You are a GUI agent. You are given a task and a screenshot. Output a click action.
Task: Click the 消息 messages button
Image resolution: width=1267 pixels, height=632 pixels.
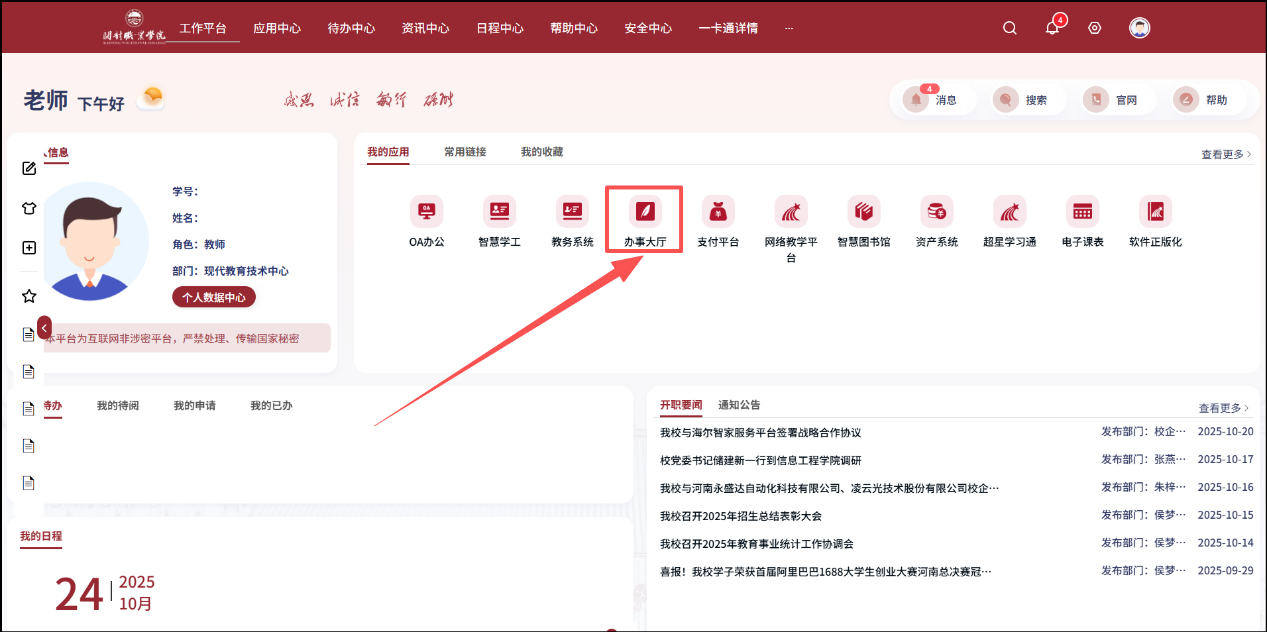click(932, 100)
